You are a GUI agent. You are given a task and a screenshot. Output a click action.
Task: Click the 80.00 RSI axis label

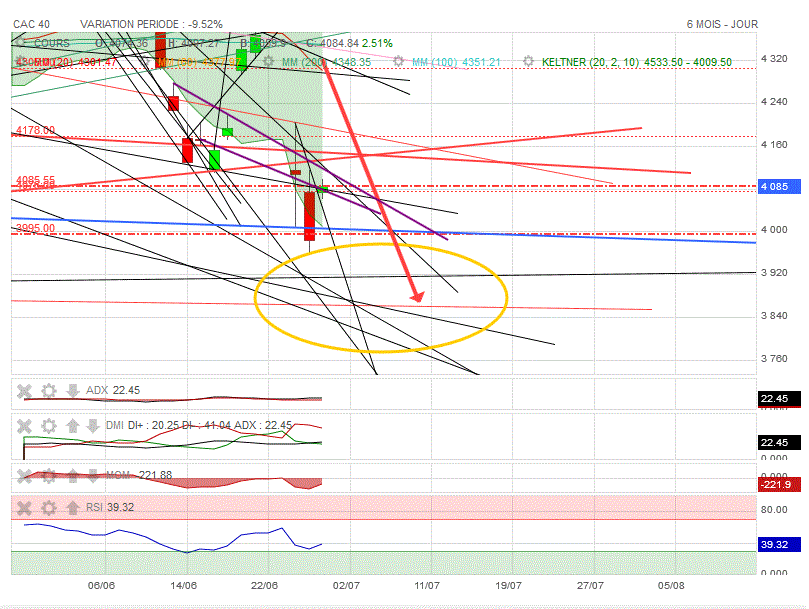(774, 510)
